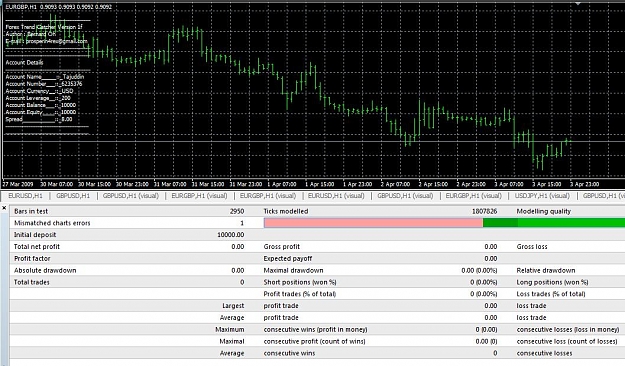Select the Mismatched charts errors row
This screenshot has width=625, height=366.
pos(128,223)
